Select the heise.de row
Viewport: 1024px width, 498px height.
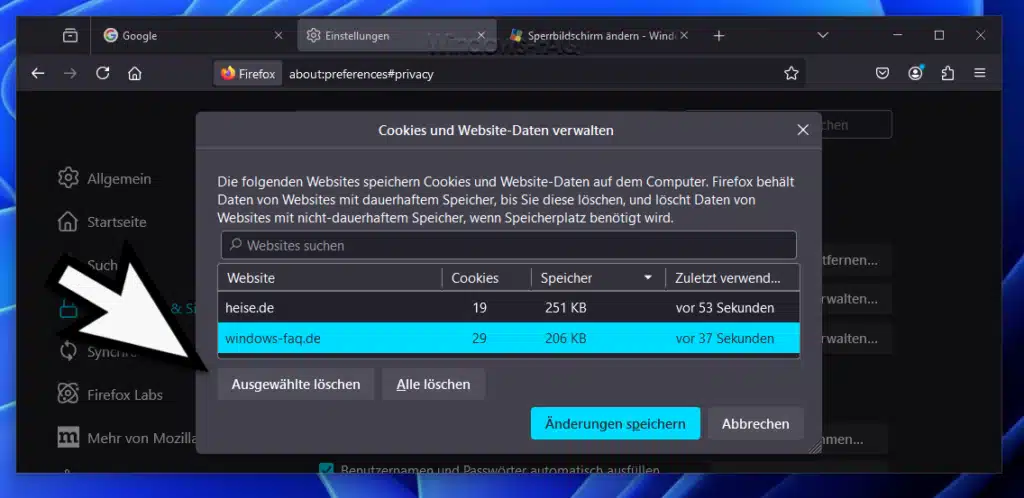[x=509, y=307]
